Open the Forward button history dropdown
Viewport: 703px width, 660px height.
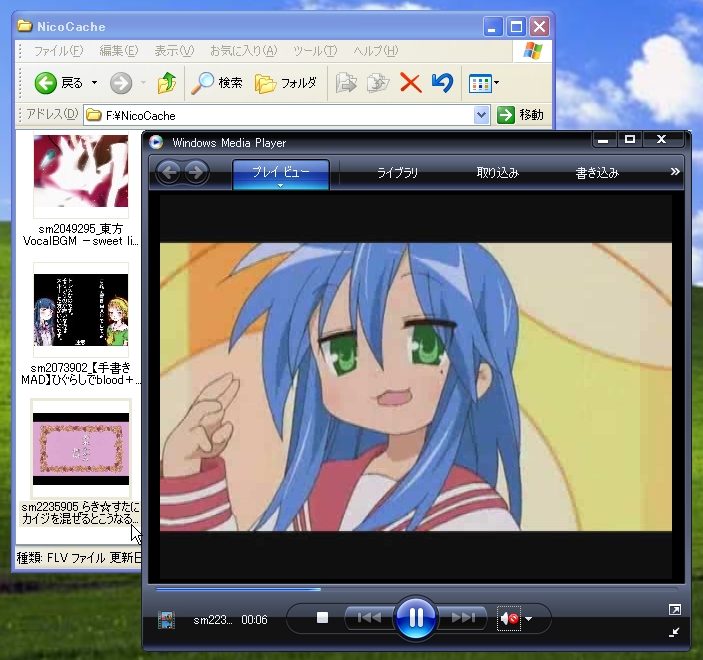143,83
